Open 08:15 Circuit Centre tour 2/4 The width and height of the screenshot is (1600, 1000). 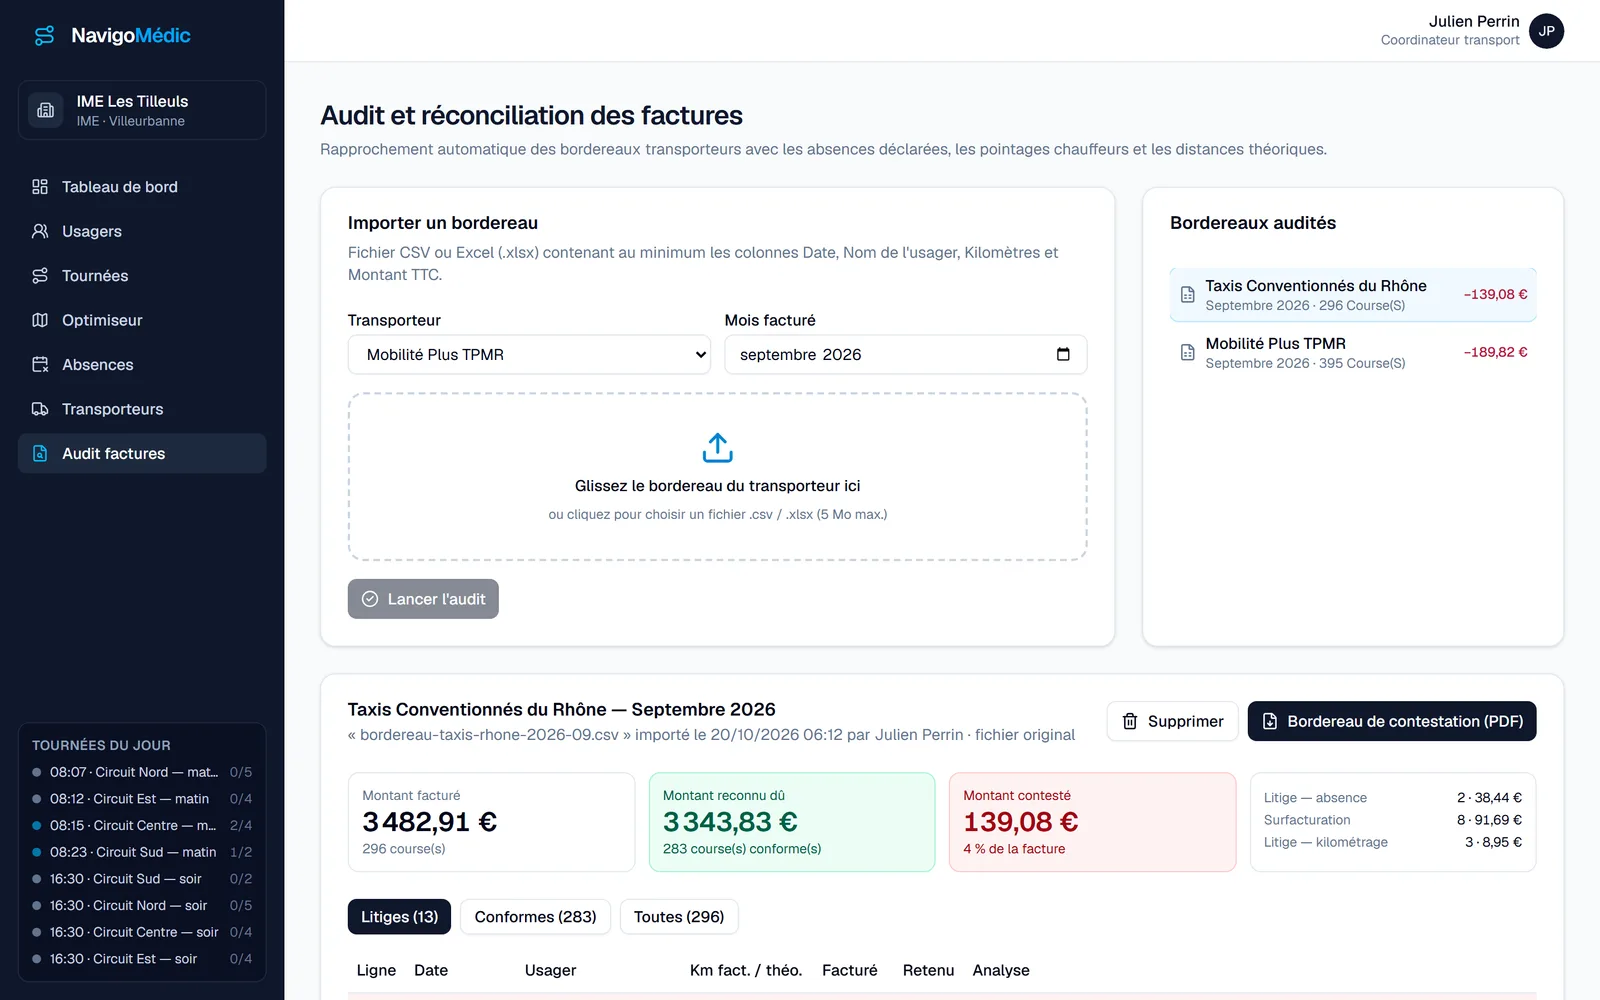coord(142,825)
